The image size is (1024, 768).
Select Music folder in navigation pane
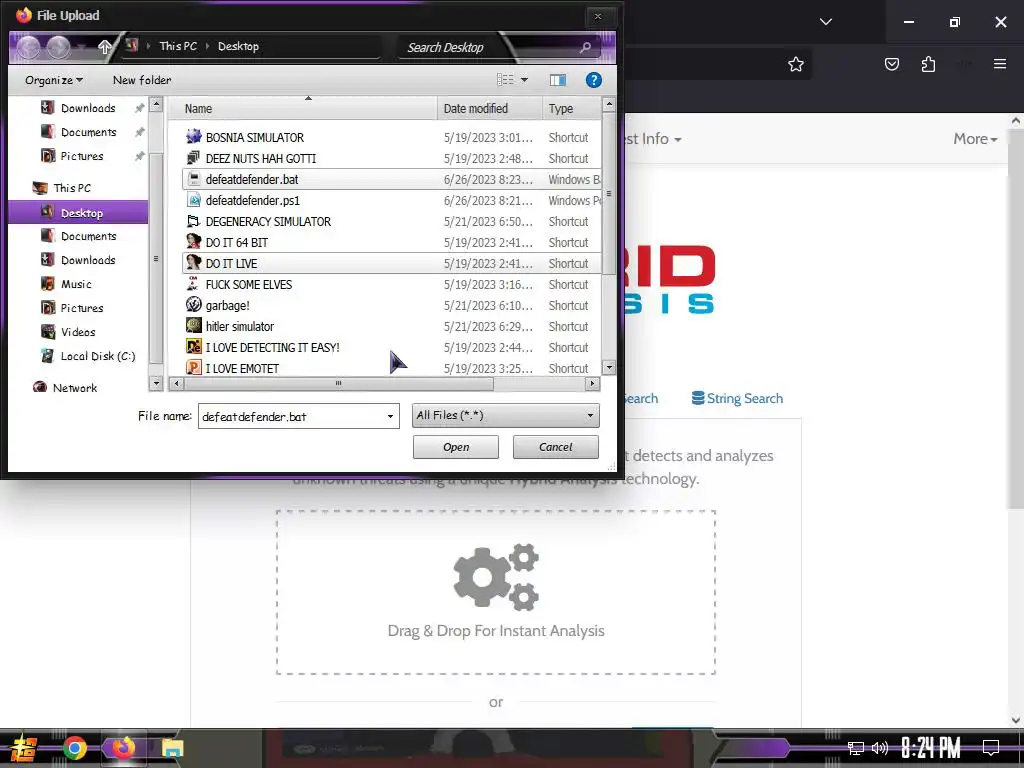coord(76,284)
